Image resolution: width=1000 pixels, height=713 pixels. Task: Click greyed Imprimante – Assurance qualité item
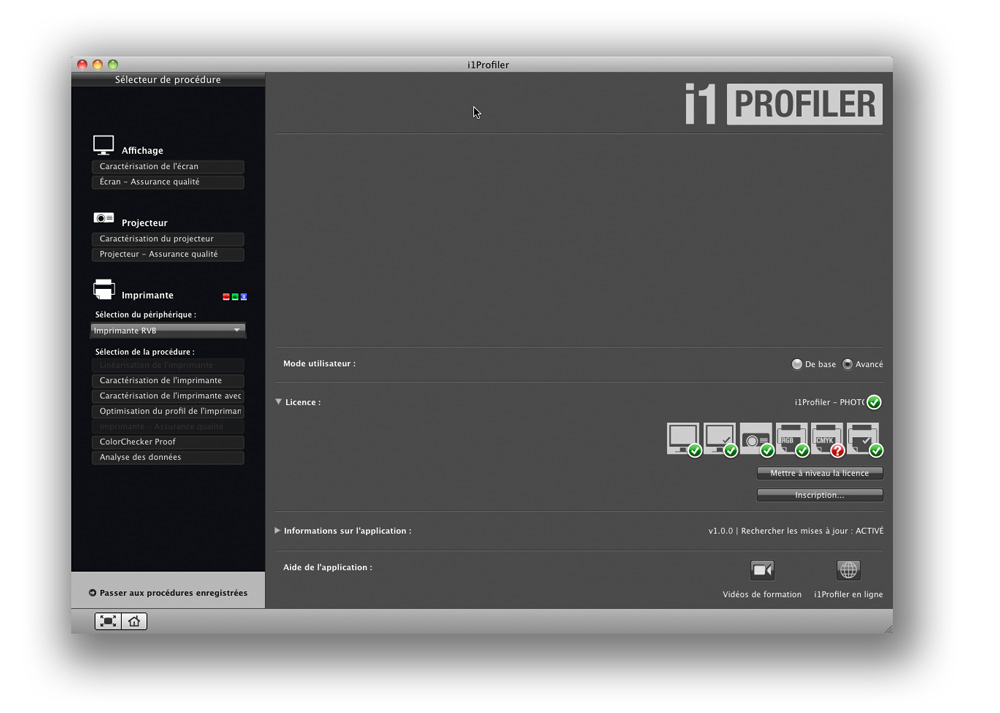click(168, 426)
